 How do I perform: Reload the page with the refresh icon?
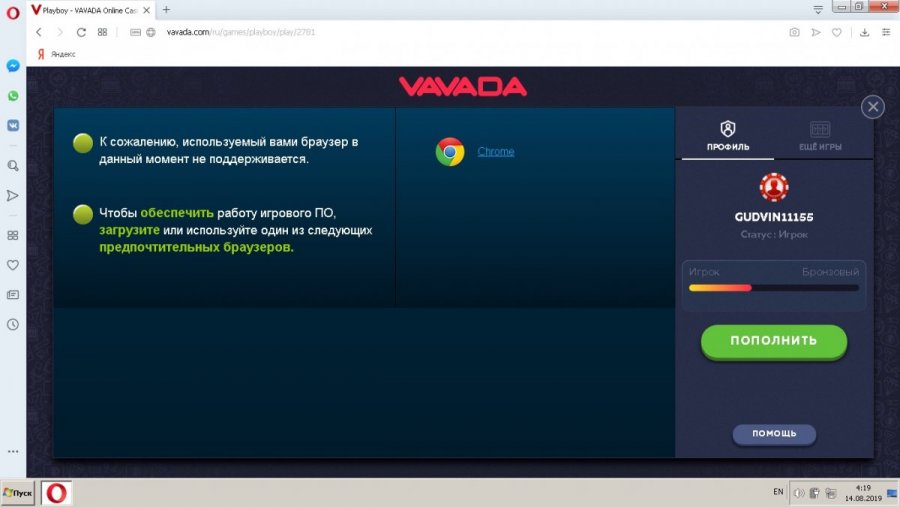tap(81, 32)
